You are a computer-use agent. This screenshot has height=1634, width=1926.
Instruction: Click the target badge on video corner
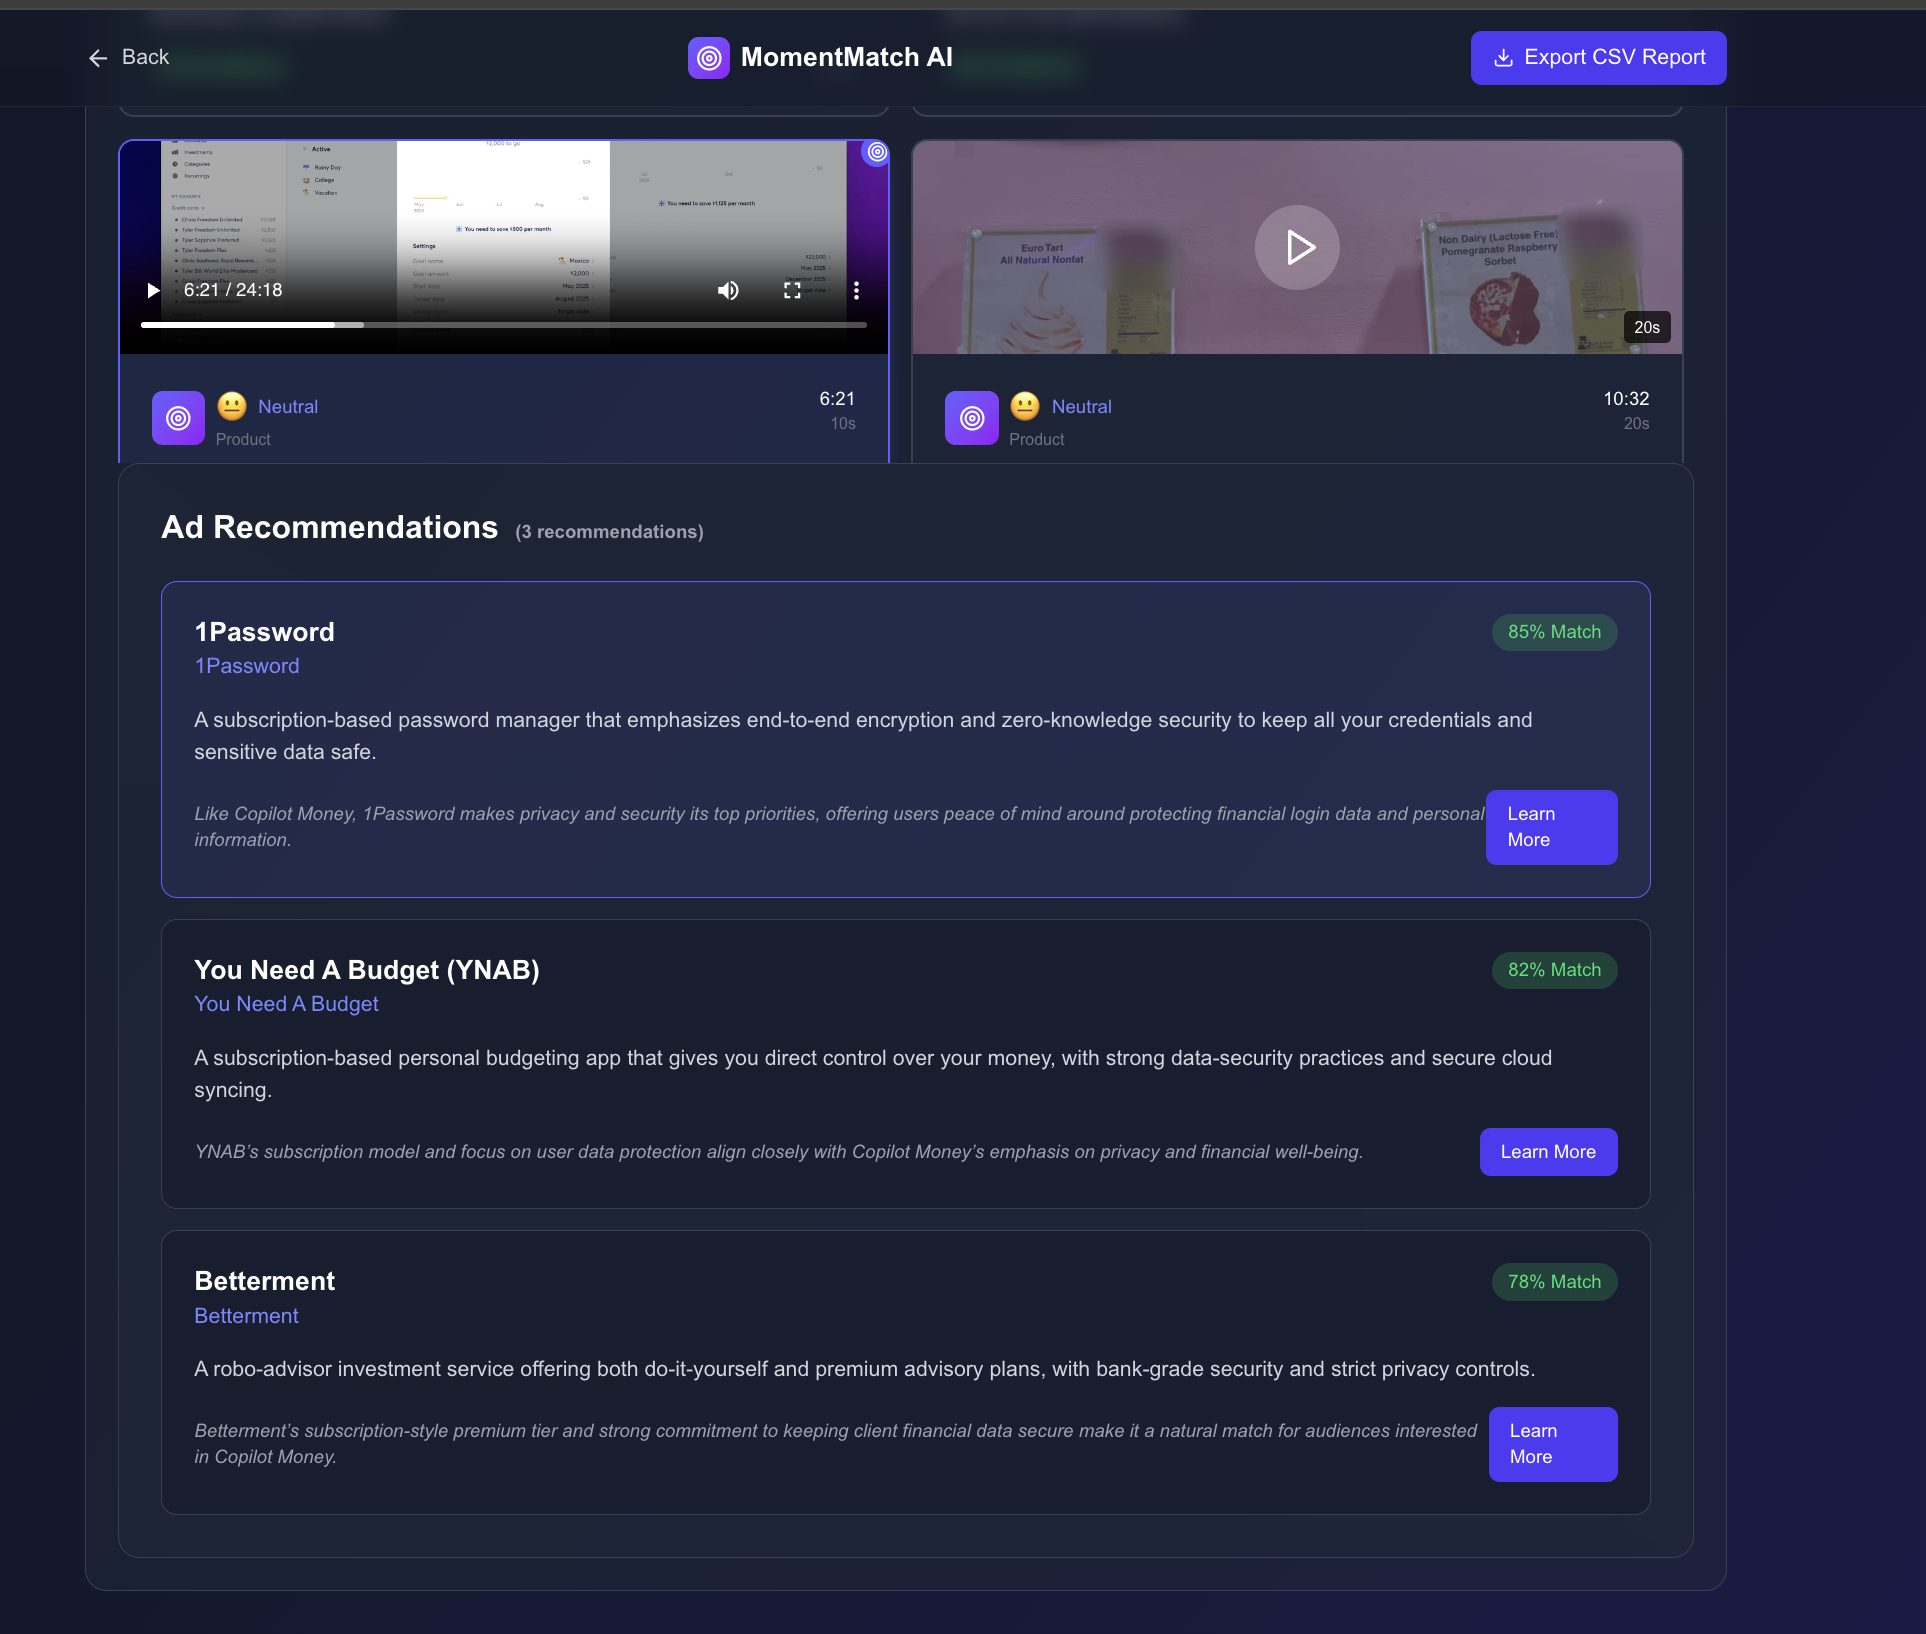point(877,152)
